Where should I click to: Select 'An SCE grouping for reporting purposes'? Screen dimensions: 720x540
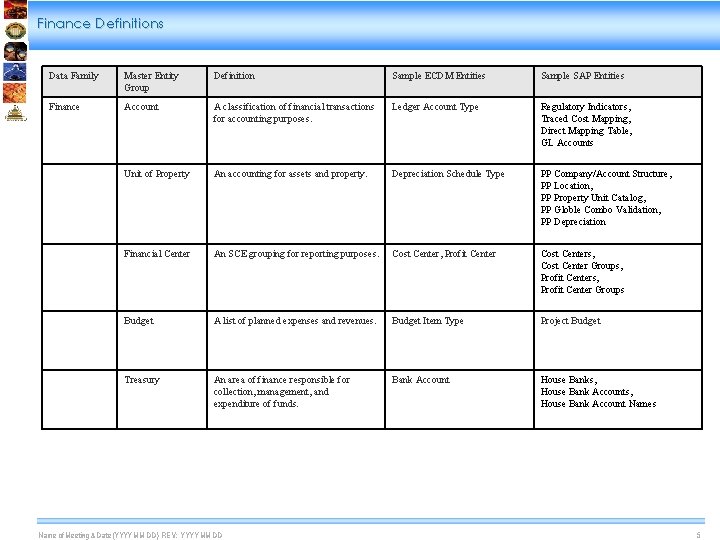pyautogui.click(x=296, y=253)
